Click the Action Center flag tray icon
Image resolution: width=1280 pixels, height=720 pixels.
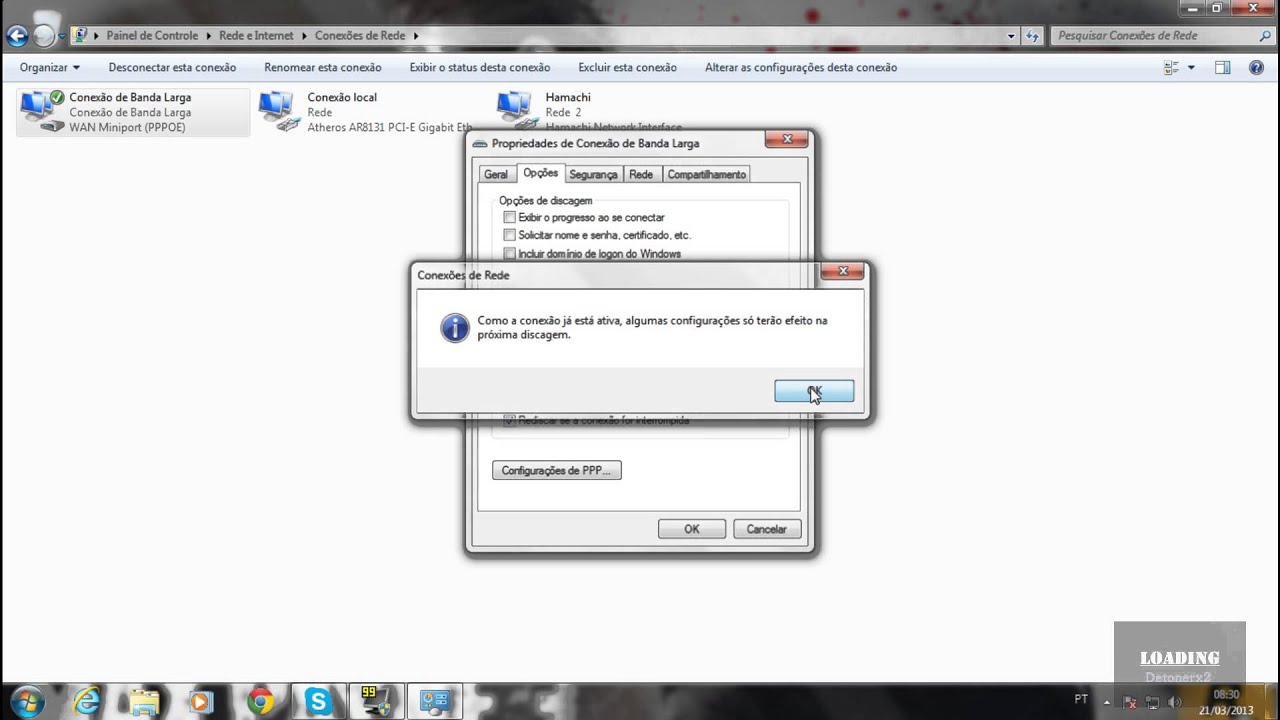[x=1130, y=702]
